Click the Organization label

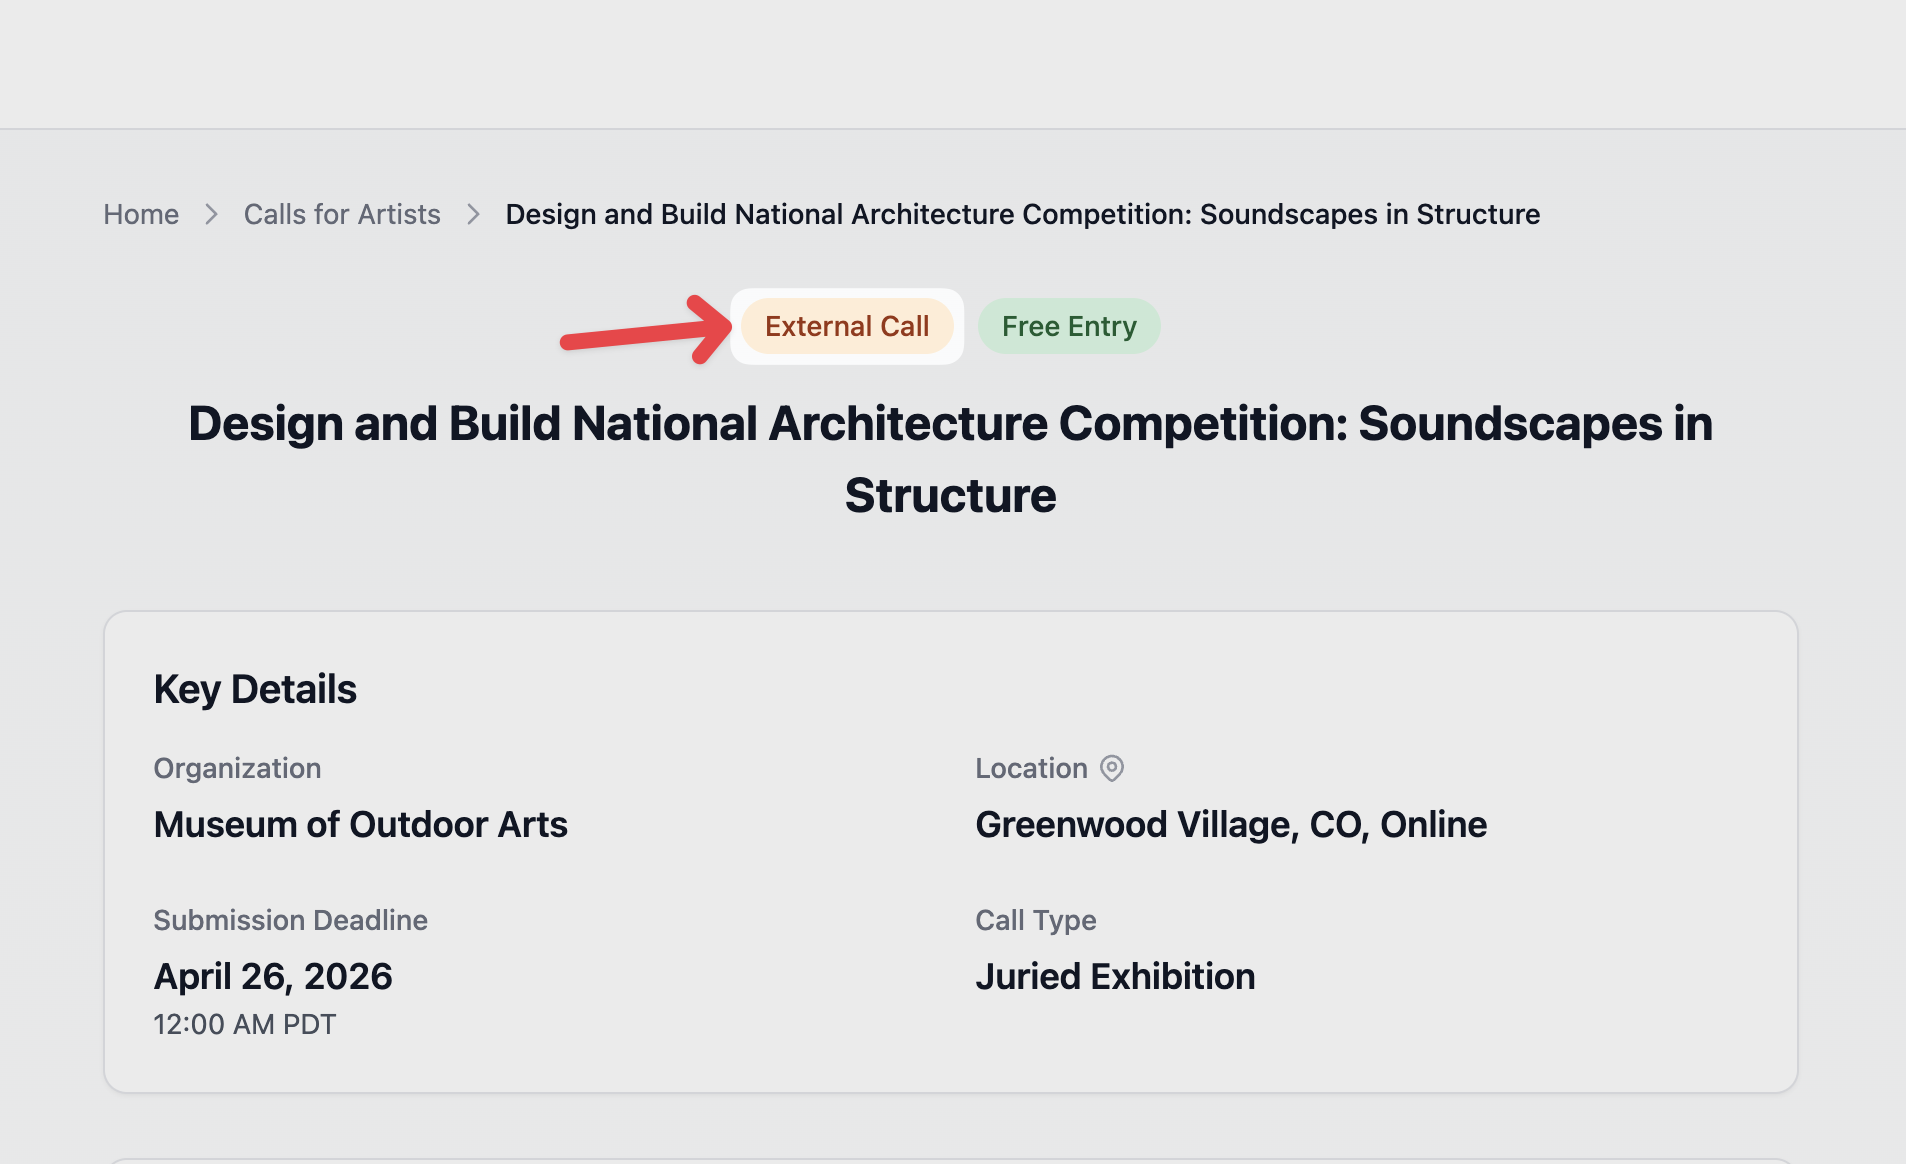point(237,768)
